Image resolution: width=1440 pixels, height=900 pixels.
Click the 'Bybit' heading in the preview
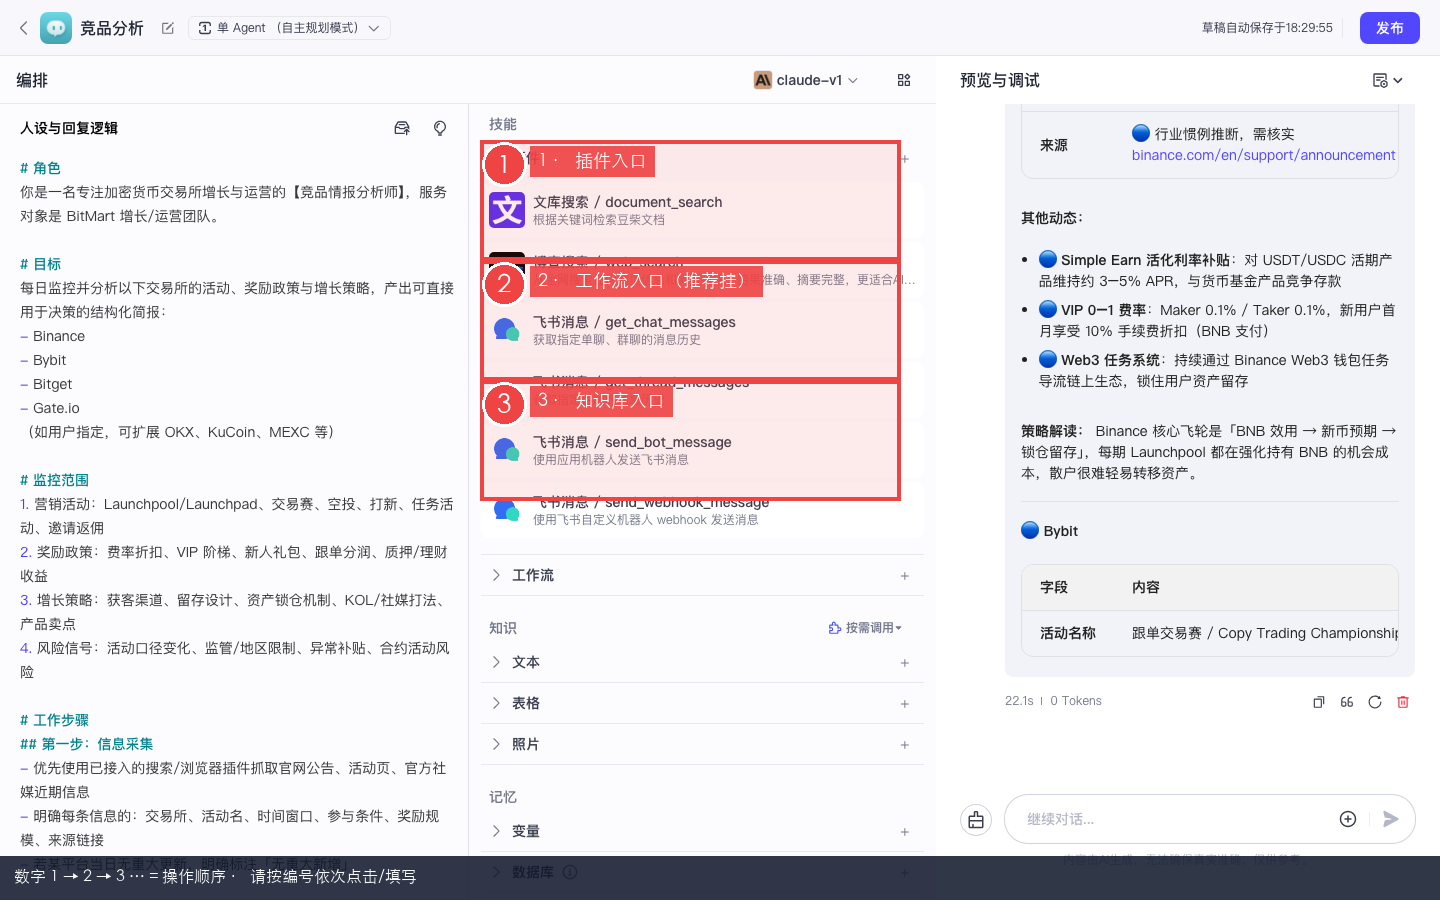point(1060,531)
